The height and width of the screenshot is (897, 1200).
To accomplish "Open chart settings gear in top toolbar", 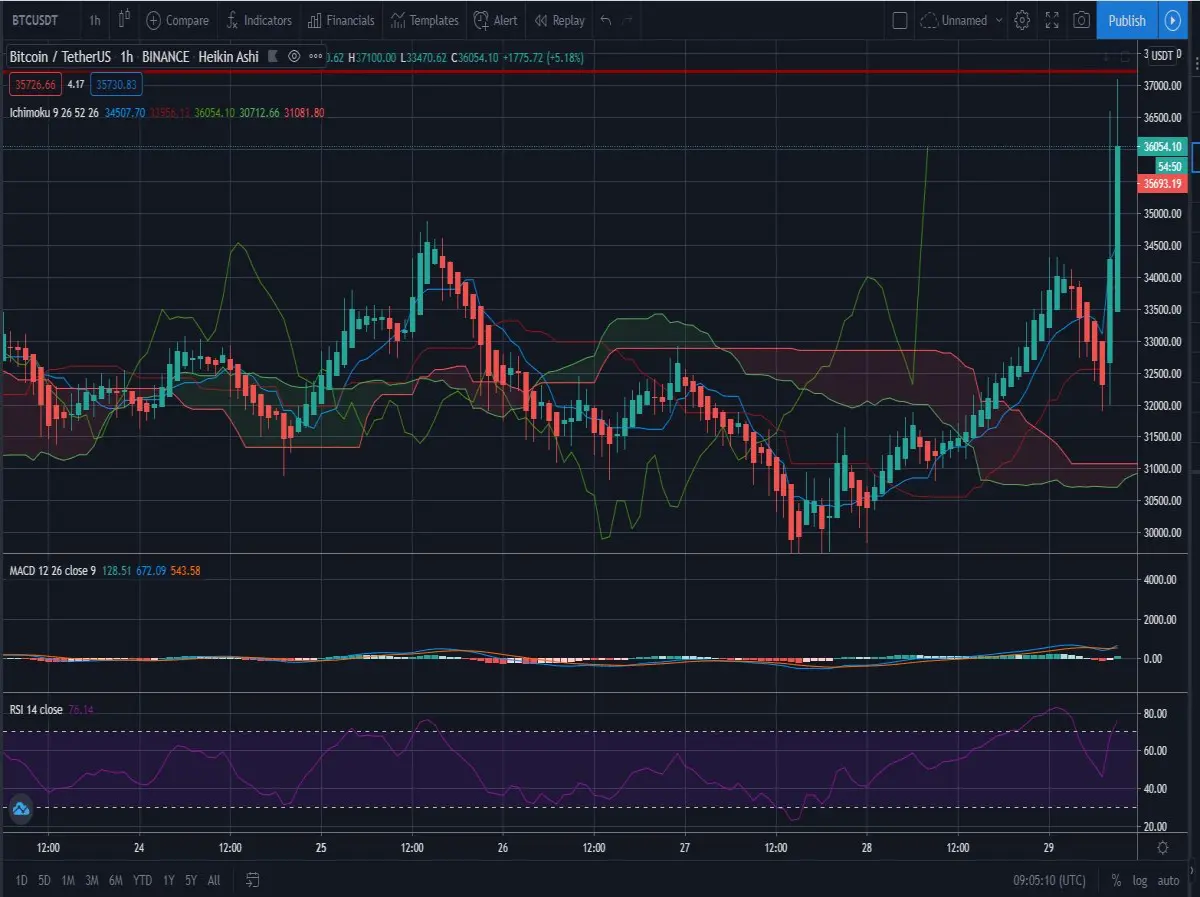I will click(1022, 20).
